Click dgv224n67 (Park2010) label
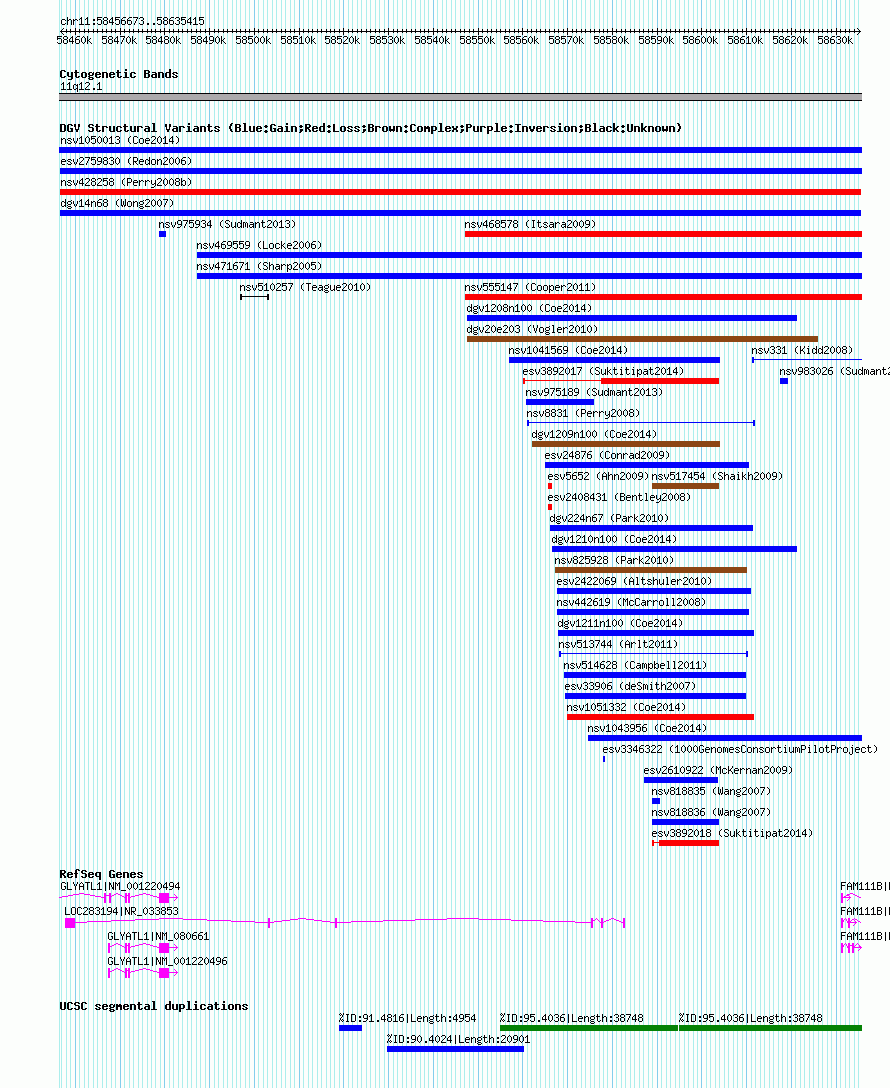Image resolution: width=890 pixels, height=1088 pixels. pos(609,518)
